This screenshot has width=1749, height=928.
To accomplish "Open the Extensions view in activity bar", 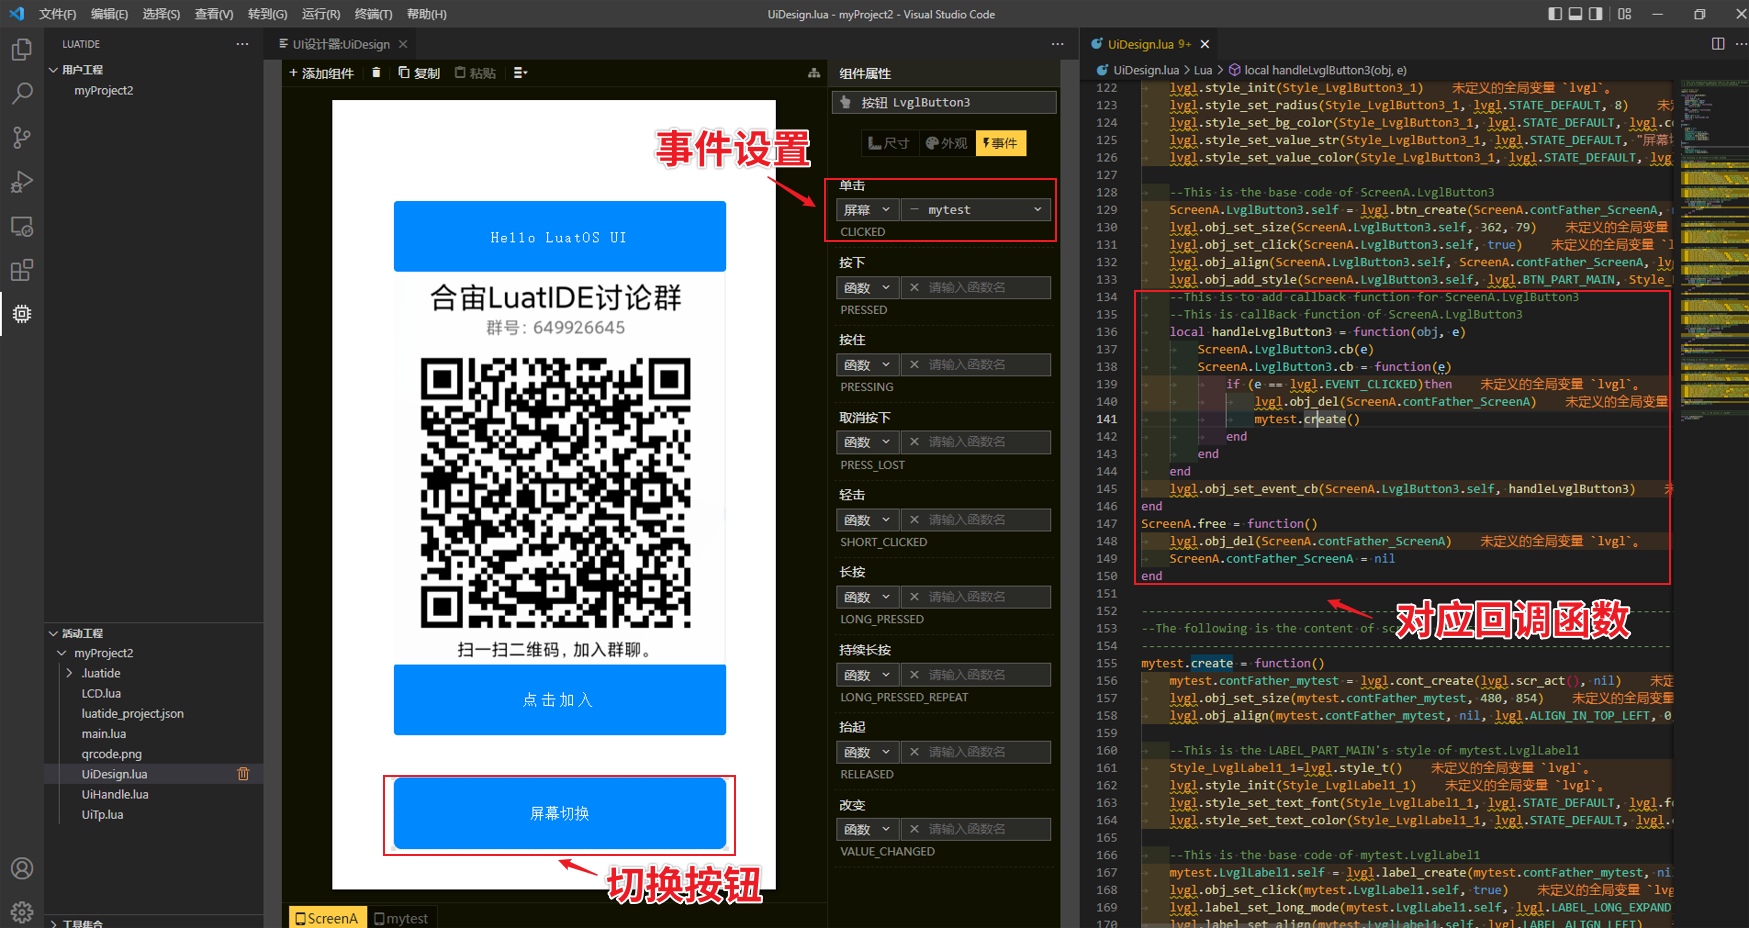I will coord(21,270).
